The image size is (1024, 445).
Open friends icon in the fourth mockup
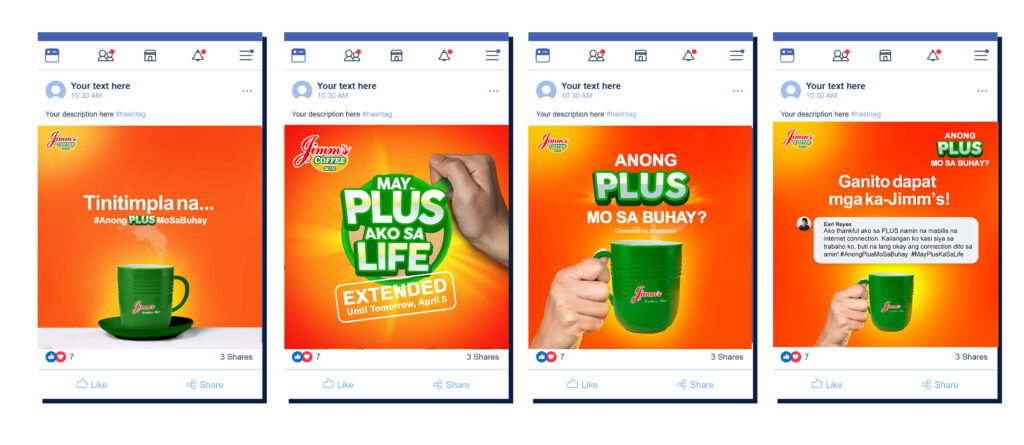[841, 56]
